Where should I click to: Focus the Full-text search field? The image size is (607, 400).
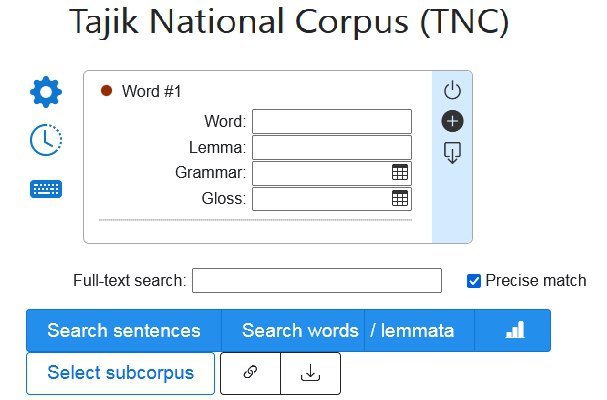(x=317, y=281)
